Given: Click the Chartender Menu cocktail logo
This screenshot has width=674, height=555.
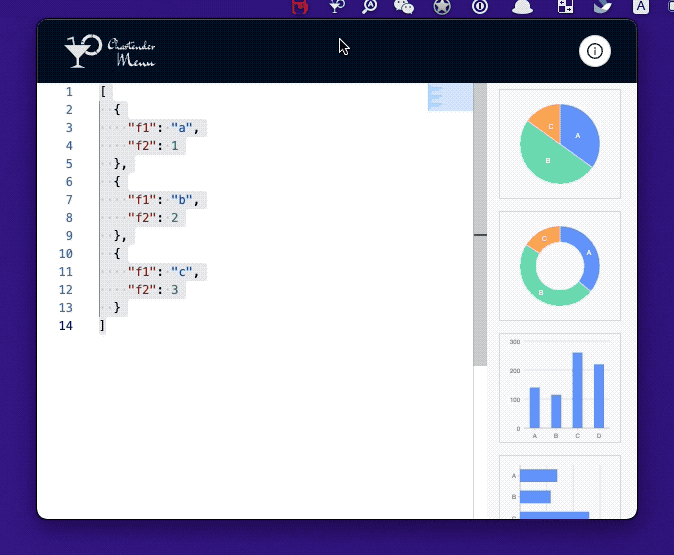Looking at the screenshot, I should click(110, 51).
